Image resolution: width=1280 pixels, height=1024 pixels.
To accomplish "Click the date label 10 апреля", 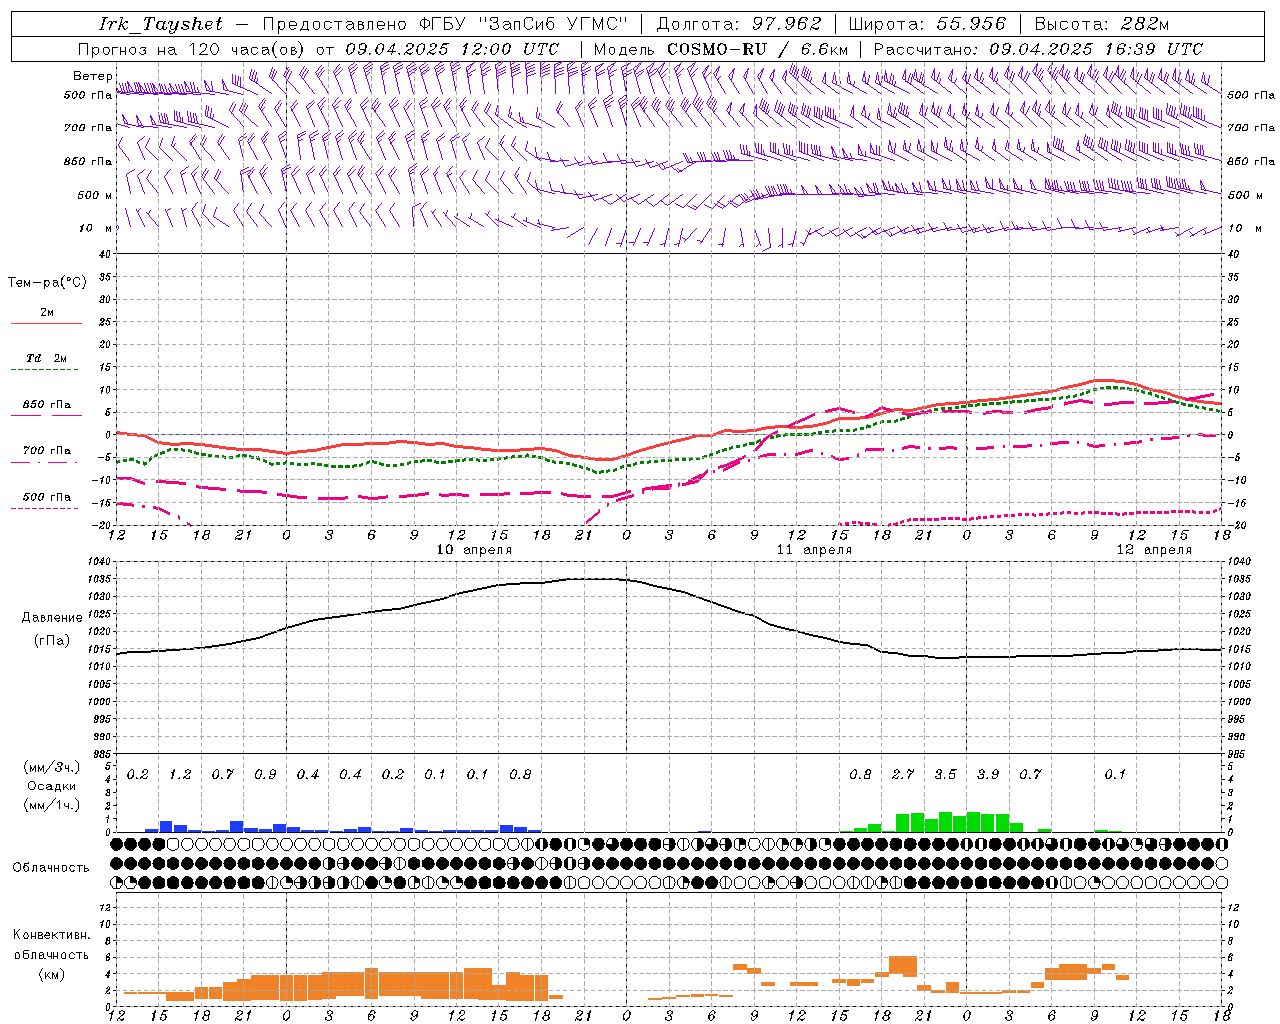I will 474,550.
